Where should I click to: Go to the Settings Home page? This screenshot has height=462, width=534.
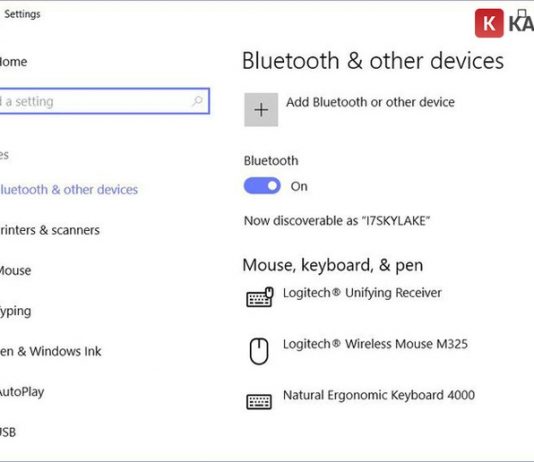coord(14,62)
